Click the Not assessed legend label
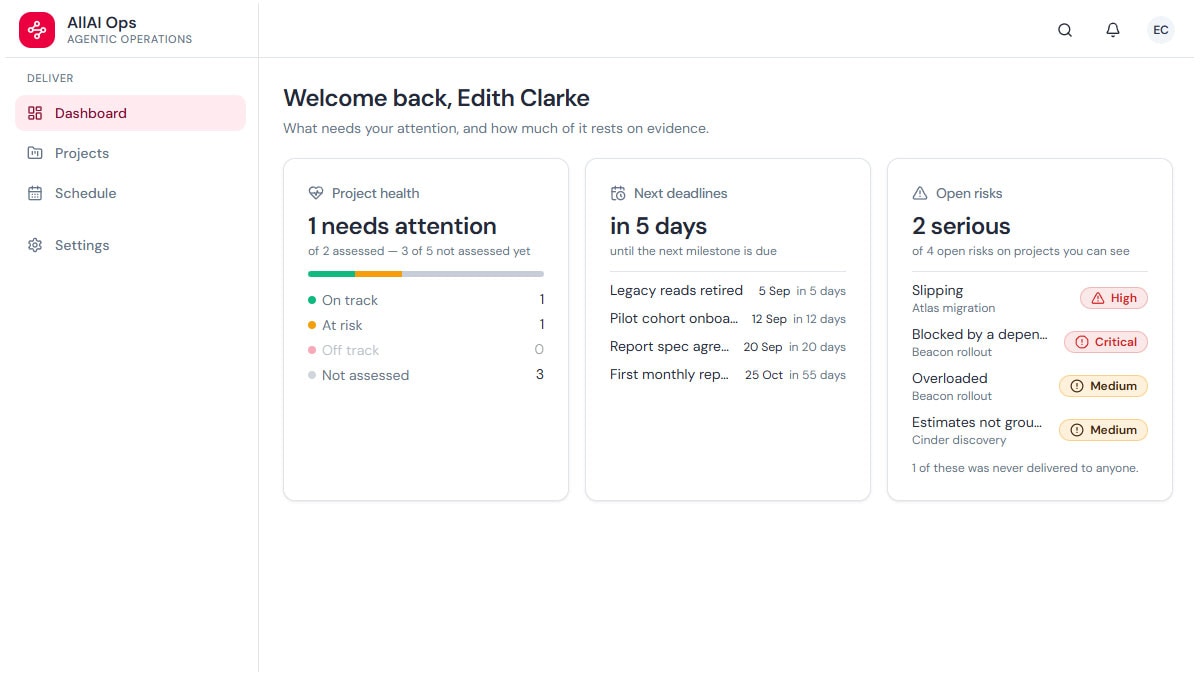 (x=365, y=375)
